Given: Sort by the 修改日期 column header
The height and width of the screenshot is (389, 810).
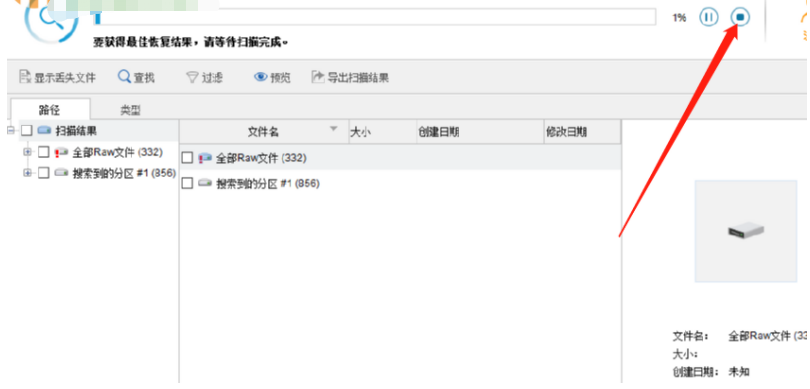Looking at the screenshot, I should [582, 132].
